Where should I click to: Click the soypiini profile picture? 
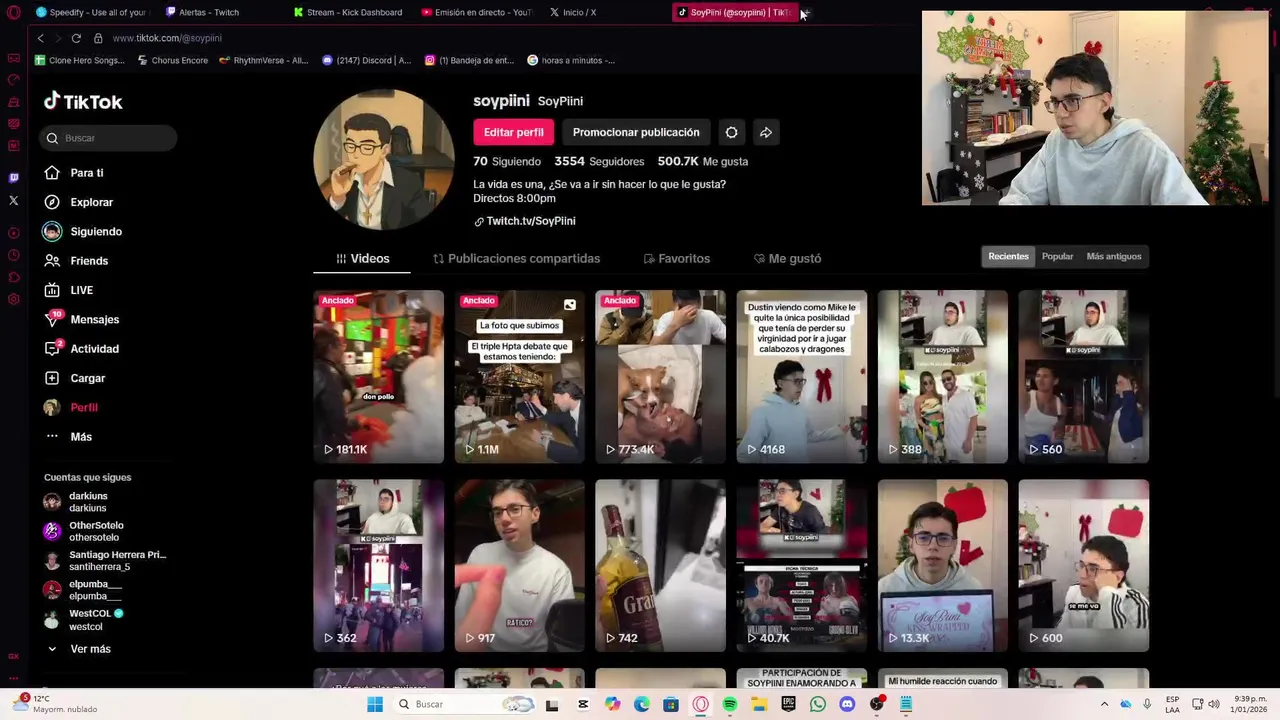(384, 160)
